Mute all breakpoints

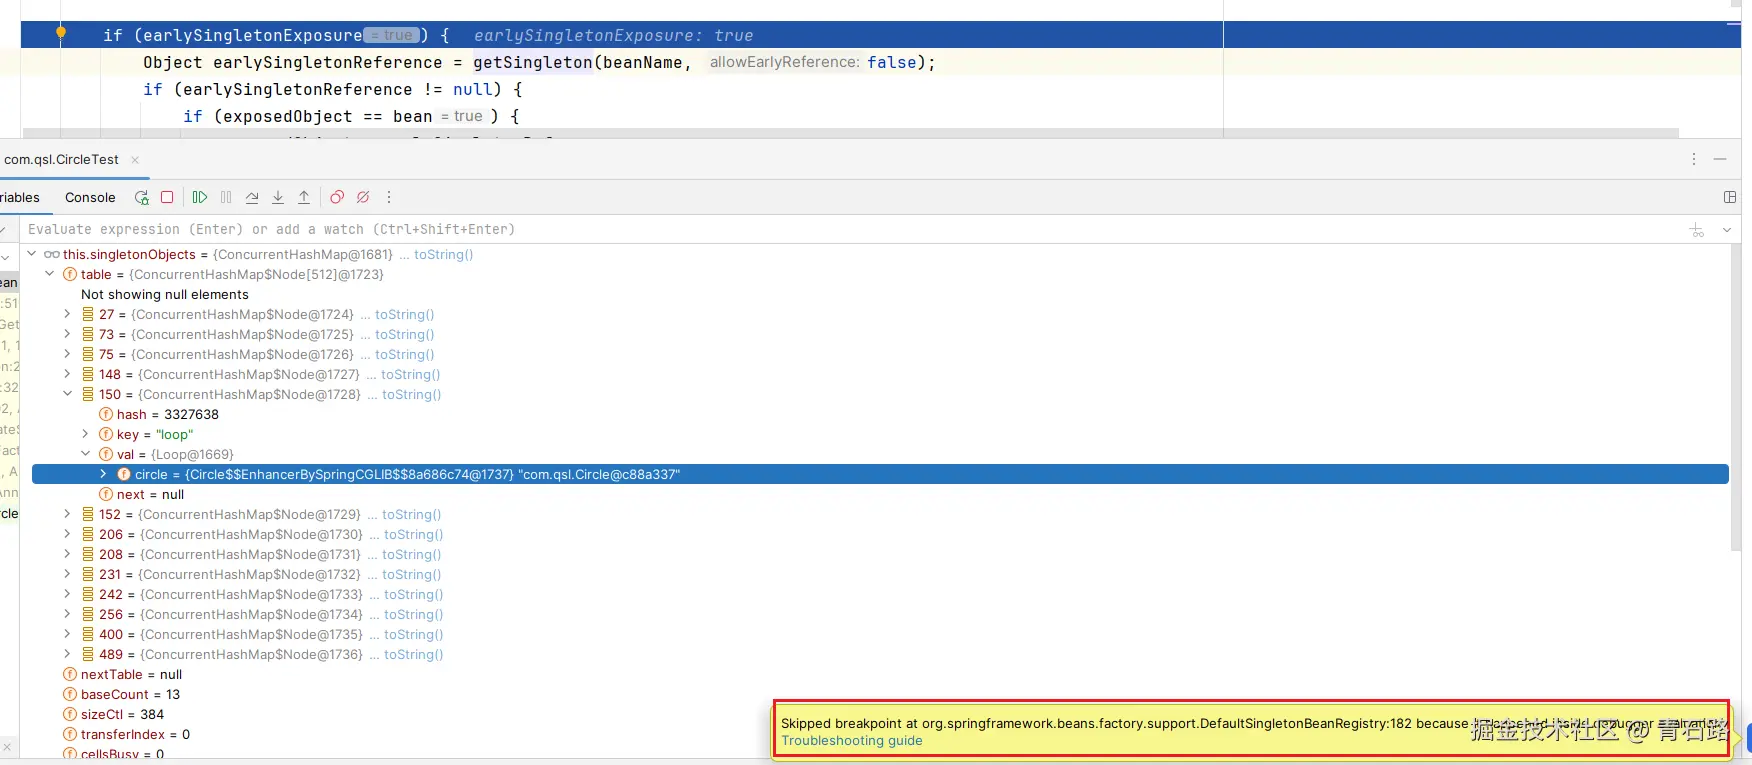(x=363, y=198)
